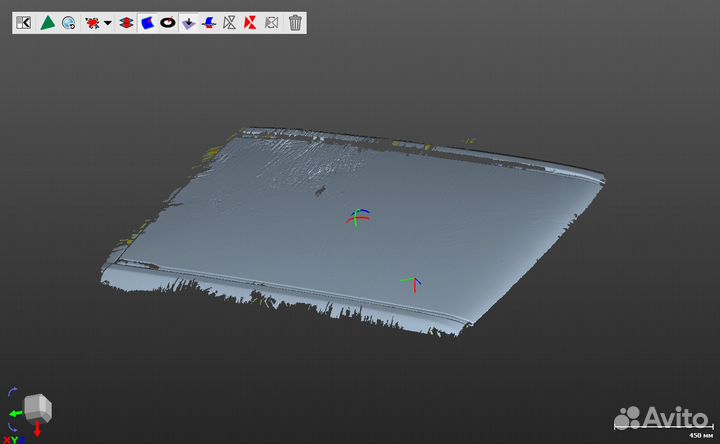
Task: Click the gray view orientation cube
Action: (38, 408)
